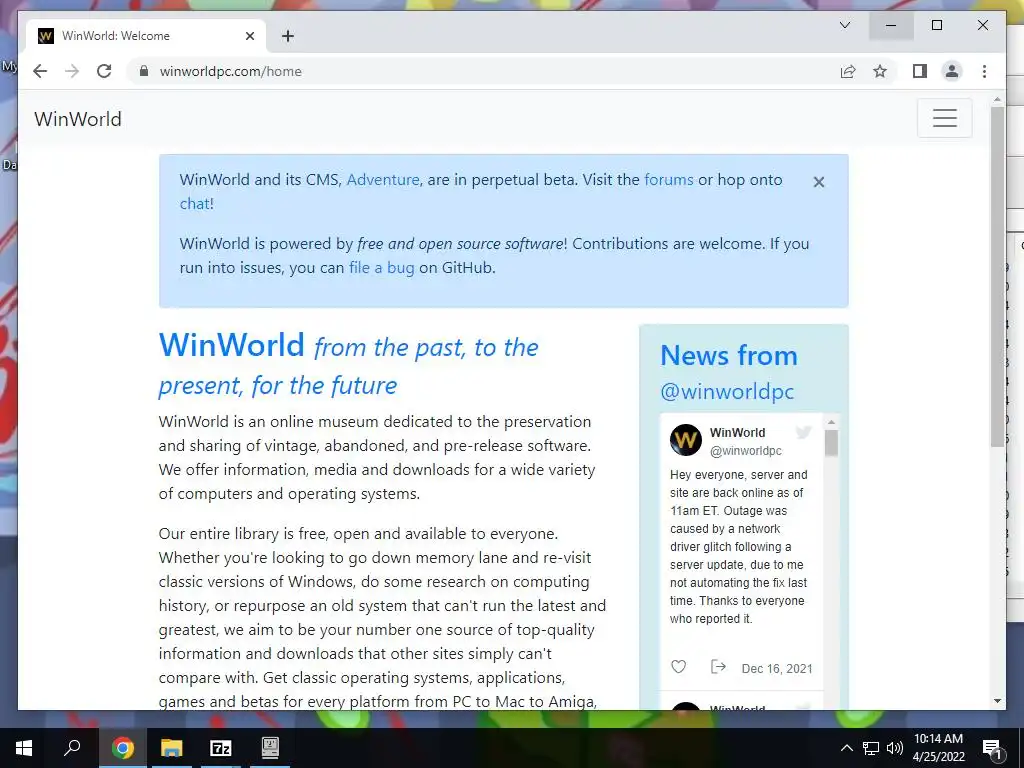View site info via padlock icon

pyautogui.click(x=144, y=71)
